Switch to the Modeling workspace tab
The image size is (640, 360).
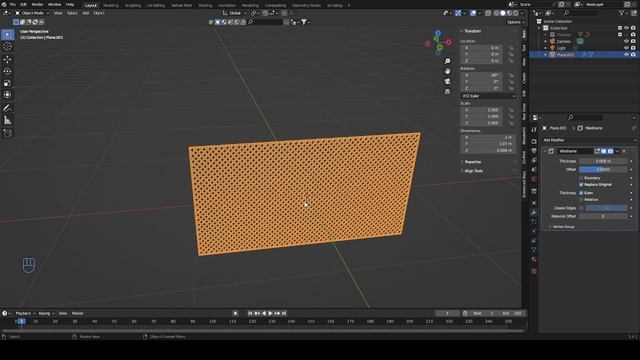111,5
